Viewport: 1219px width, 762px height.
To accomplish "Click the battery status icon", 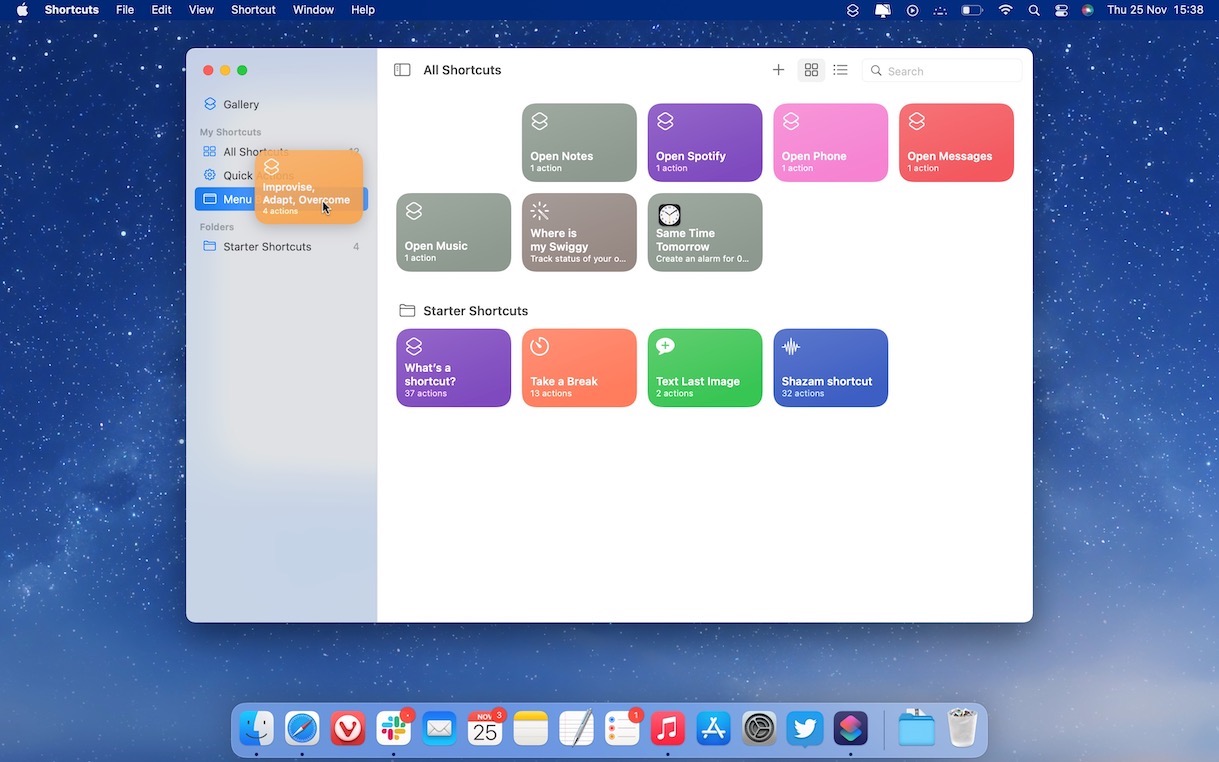I will pyautogui.click(x=972, y=10).
